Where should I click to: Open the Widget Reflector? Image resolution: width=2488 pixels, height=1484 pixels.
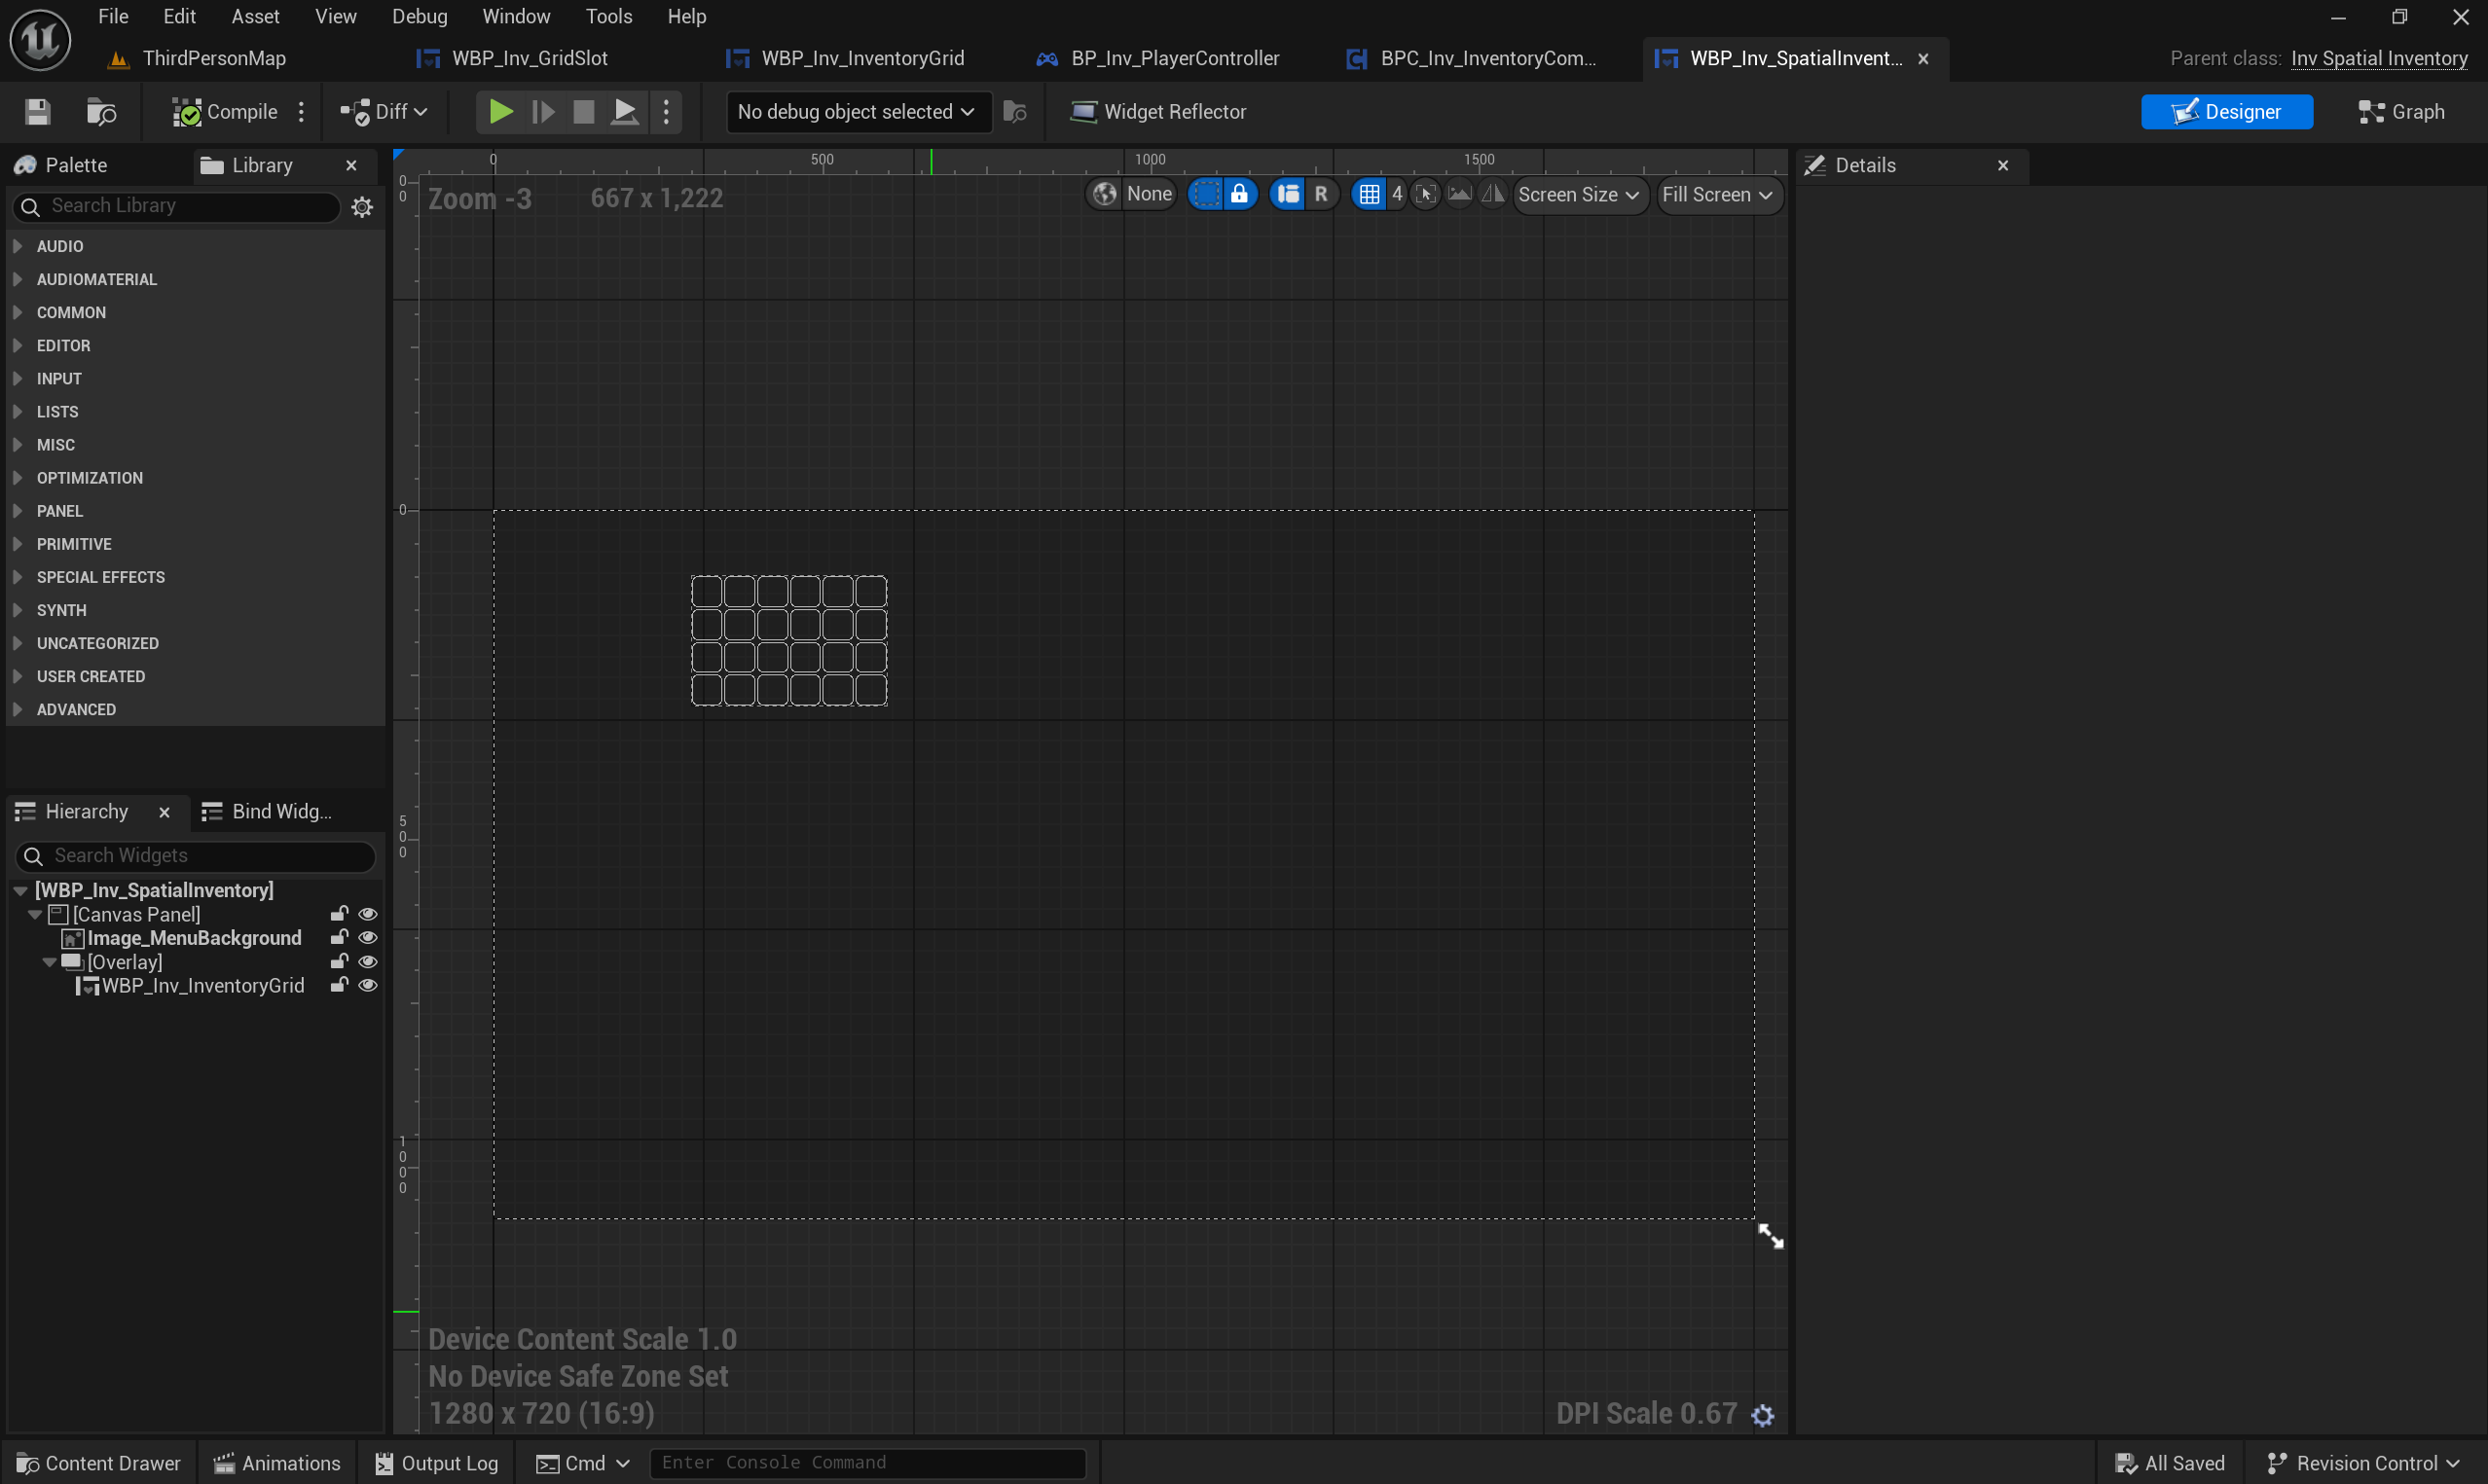coord(1158,112)
